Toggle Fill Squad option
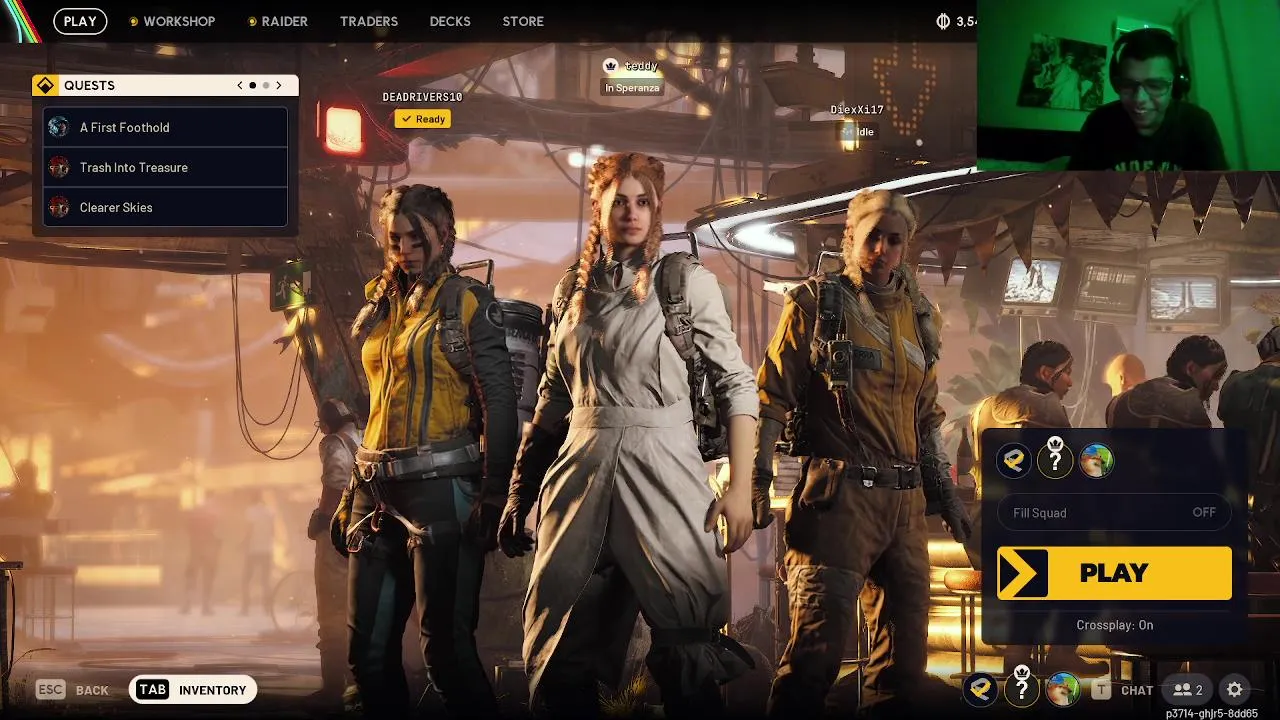1280x720 pixels. point(1114,512)
